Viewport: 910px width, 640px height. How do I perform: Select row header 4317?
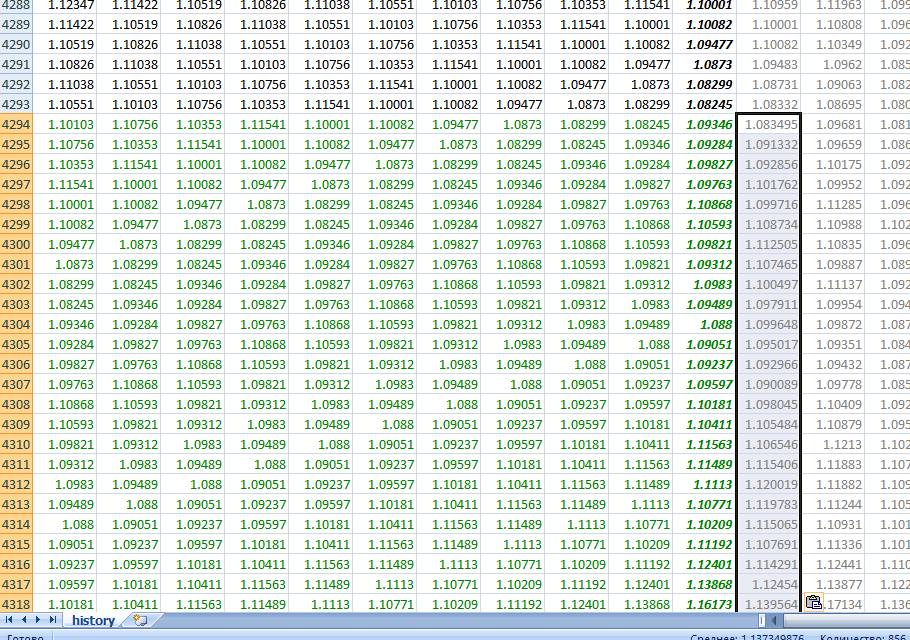tap(17, 585)
